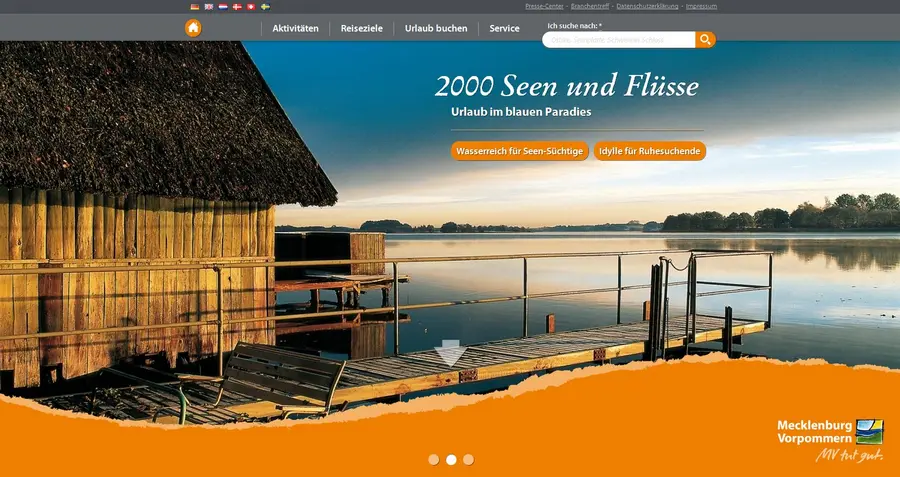
Task: Open the Urlaub buchen menu
Action: click(436, 29)
